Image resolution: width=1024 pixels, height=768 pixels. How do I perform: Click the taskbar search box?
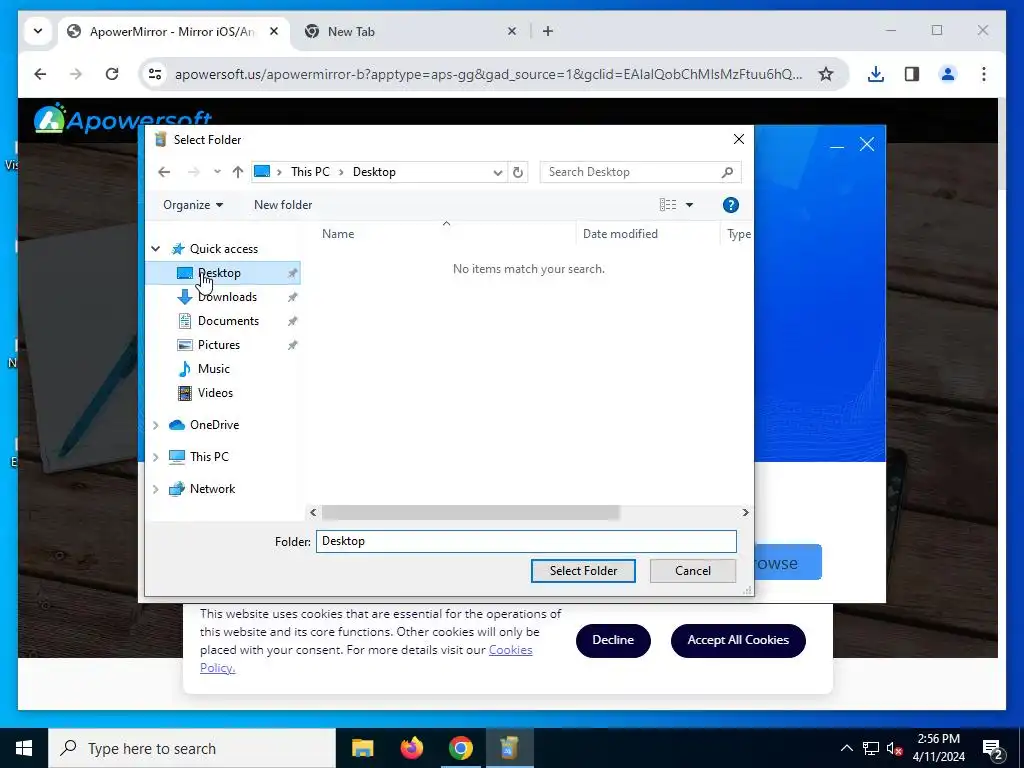(192, 748)
